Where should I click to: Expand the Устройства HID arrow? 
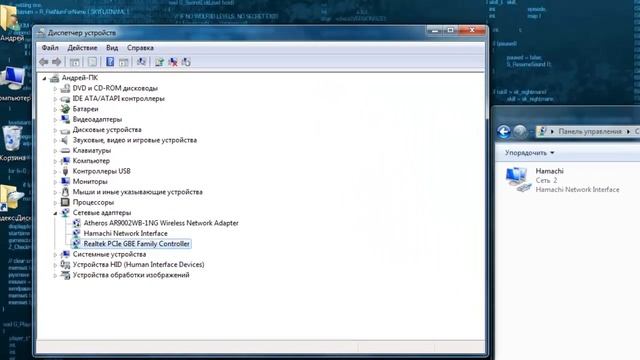tap(55, 264)
